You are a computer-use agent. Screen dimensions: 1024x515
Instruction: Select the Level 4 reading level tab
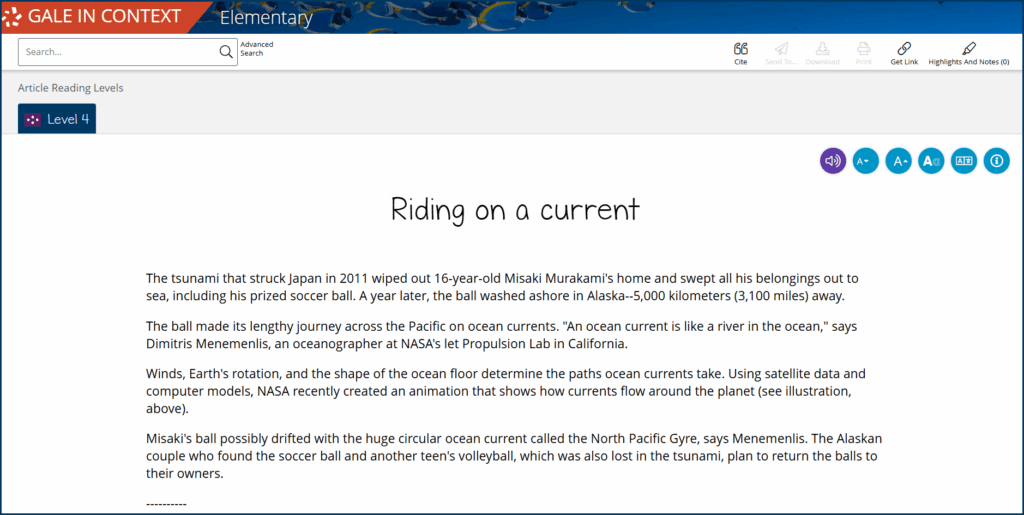pyautogui.click(x=57, y=119)
